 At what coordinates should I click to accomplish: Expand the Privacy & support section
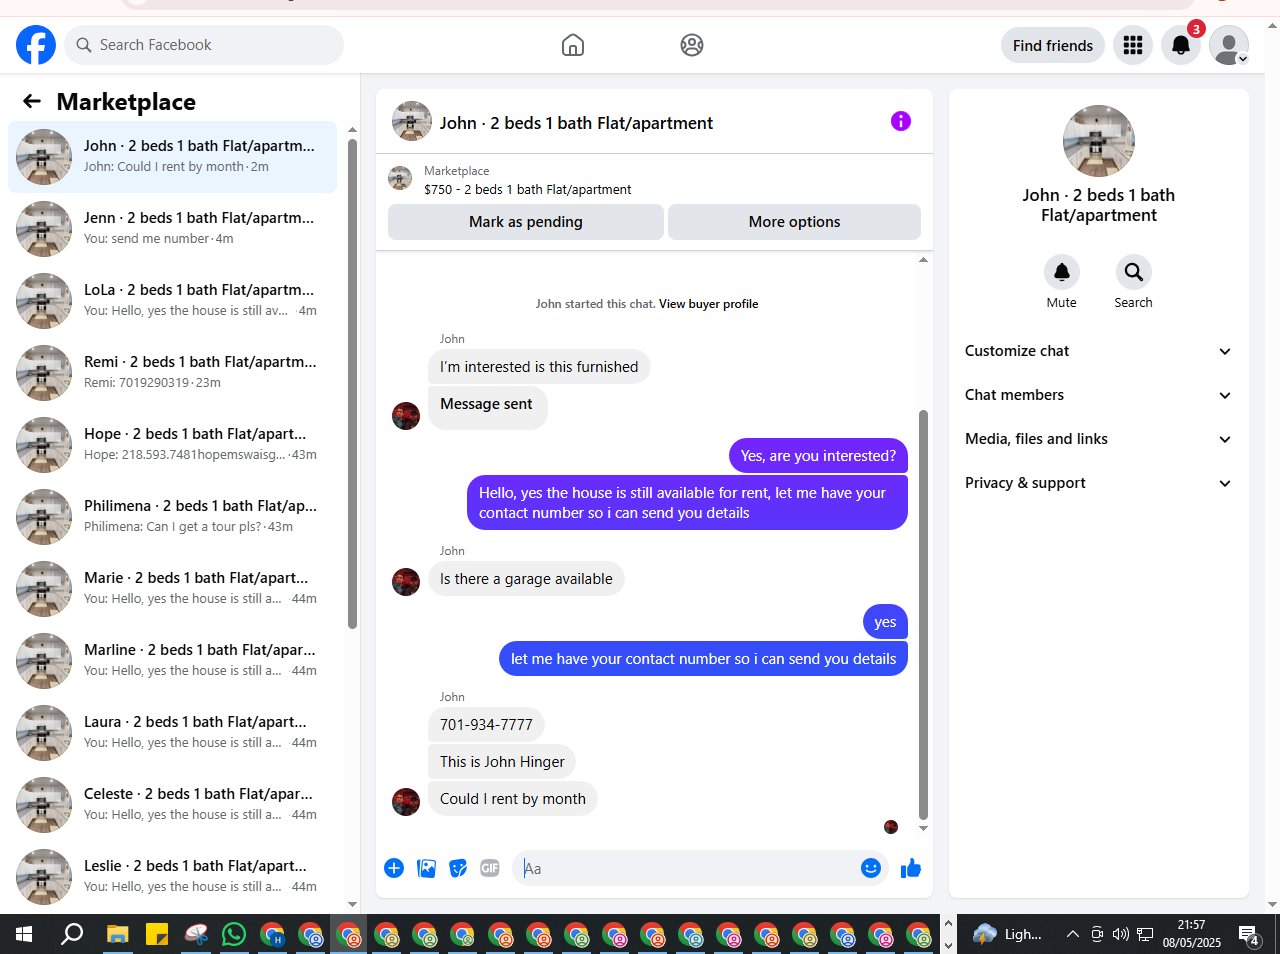point(1099,483)
